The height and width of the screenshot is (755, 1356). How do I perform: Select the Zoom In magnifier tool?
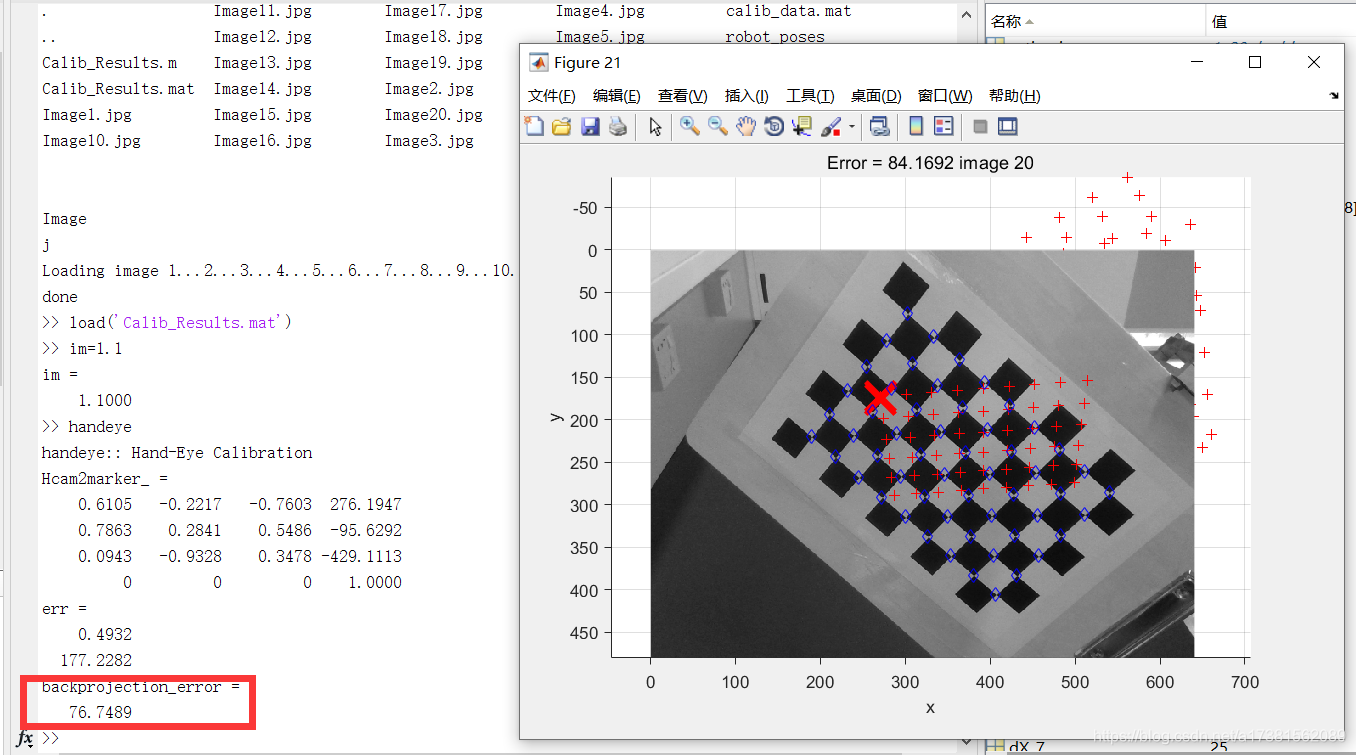pyautogui.click(x=689, y=126)
